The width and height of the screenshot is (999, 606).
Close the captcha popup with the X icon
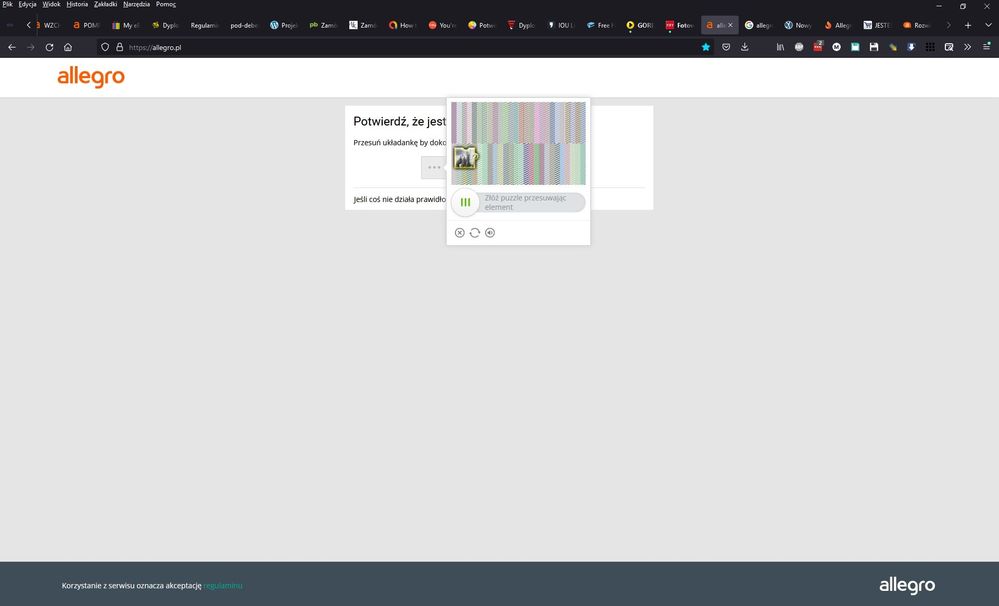[x=460, y=233]
